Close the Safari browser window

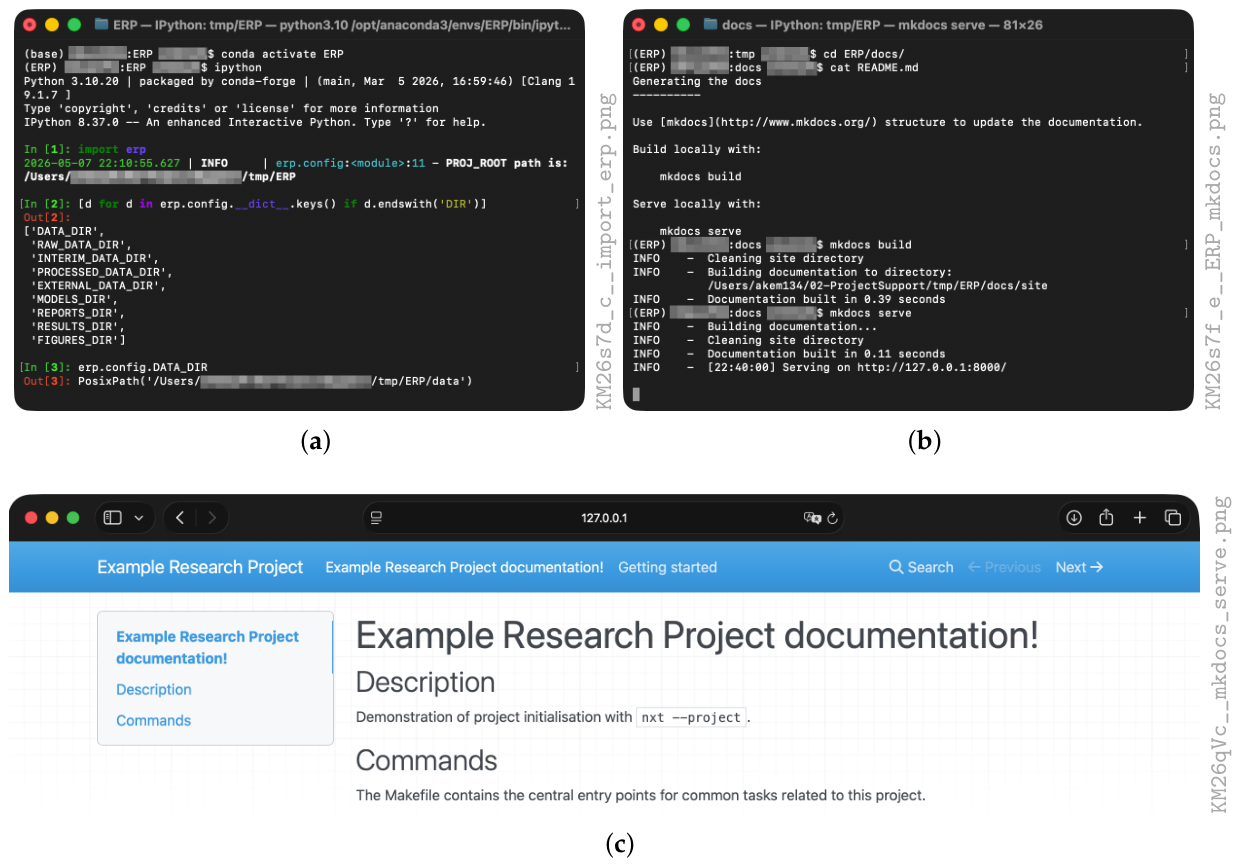click(30, 518)
